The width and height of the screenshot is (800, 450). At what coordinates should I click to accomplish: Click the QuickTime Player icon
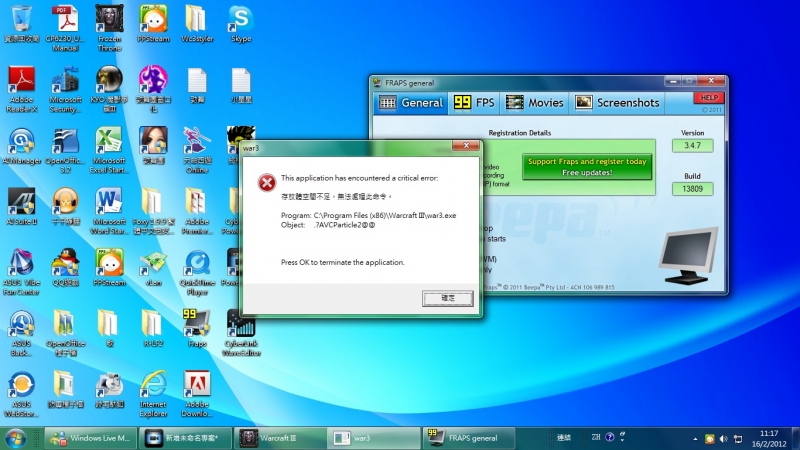[x=197, y=272]
